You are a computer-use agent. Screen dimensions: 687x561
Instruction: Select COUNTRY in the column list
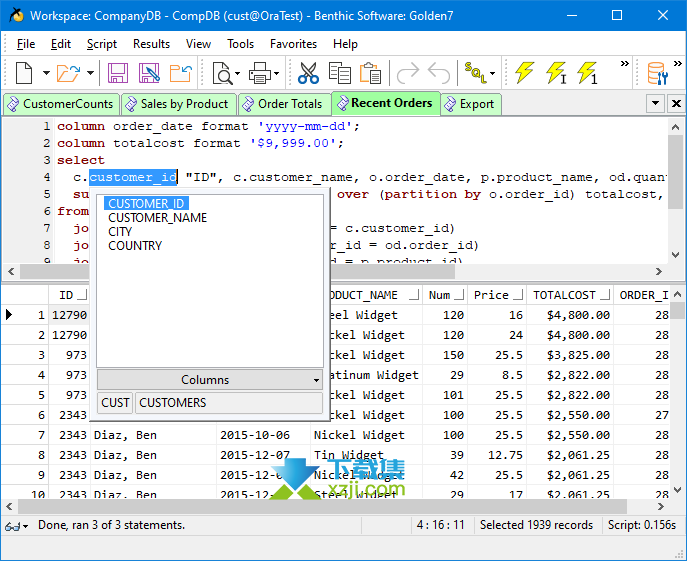135,246
